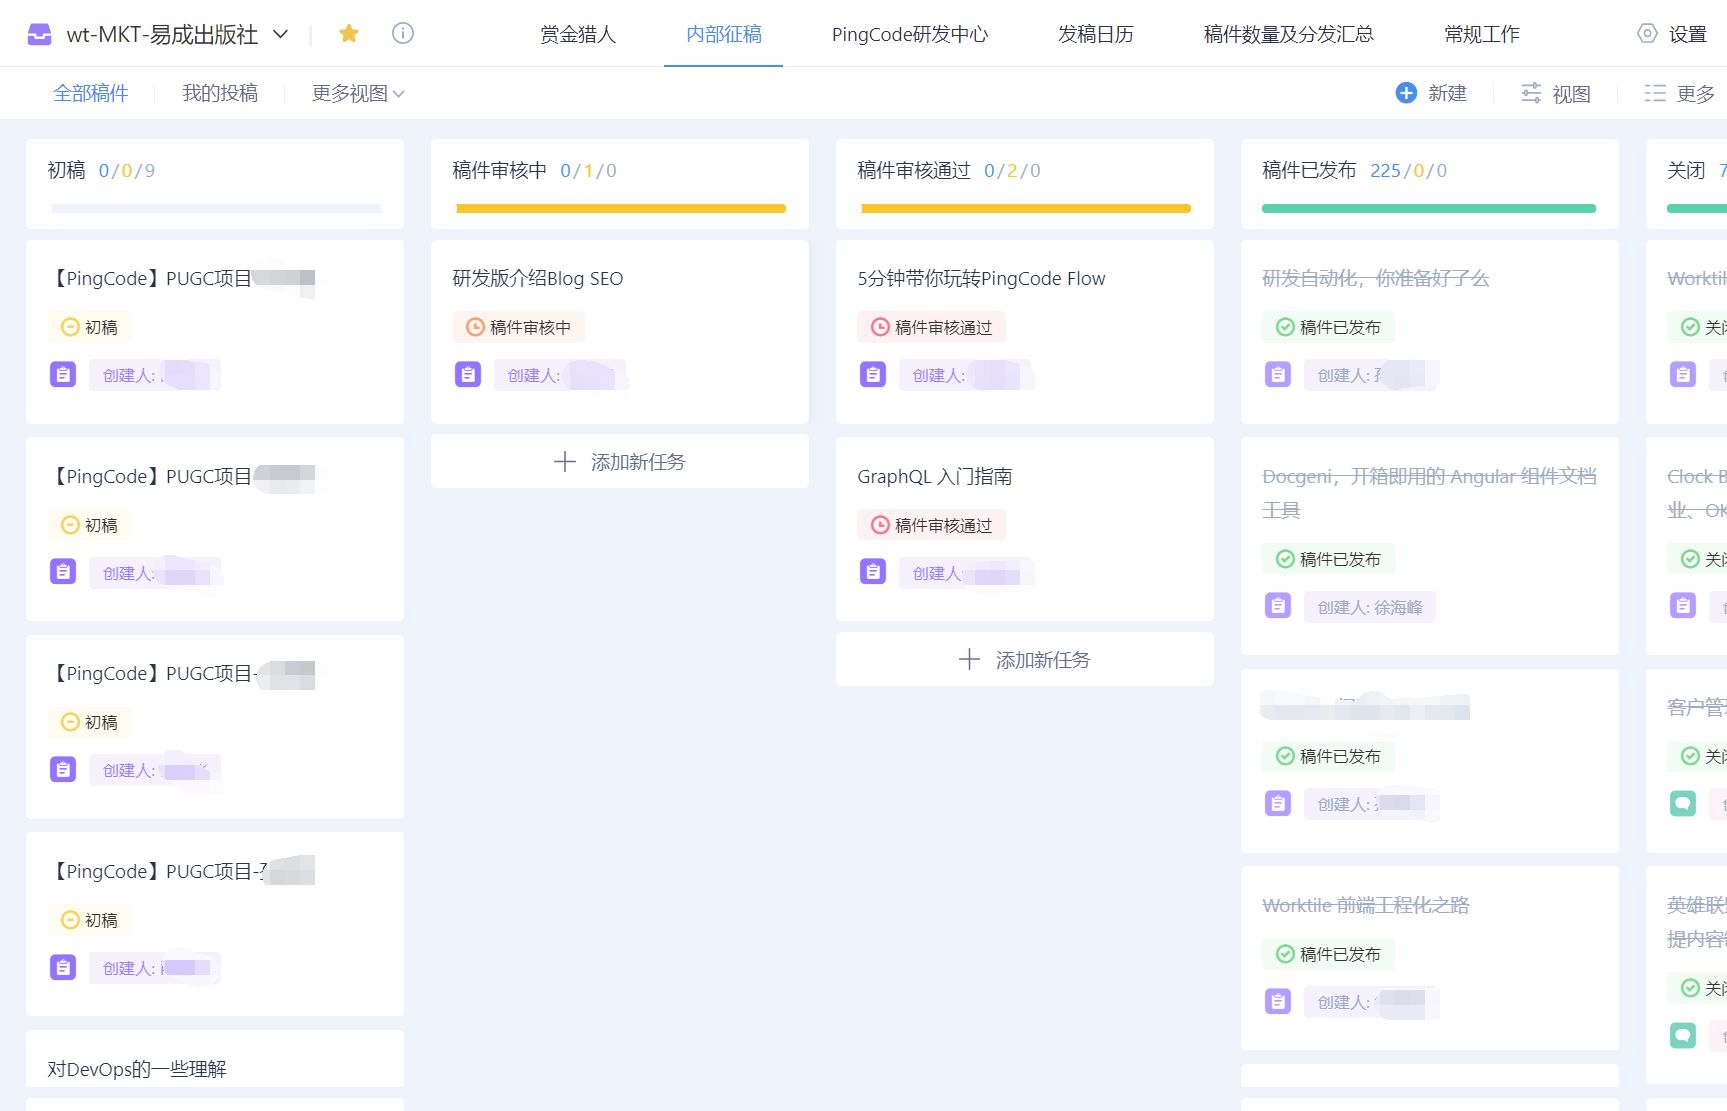Click the 稿件审核中 status clock icon
Screen dimensions: 1727x1111
click(x=475, y=327)
